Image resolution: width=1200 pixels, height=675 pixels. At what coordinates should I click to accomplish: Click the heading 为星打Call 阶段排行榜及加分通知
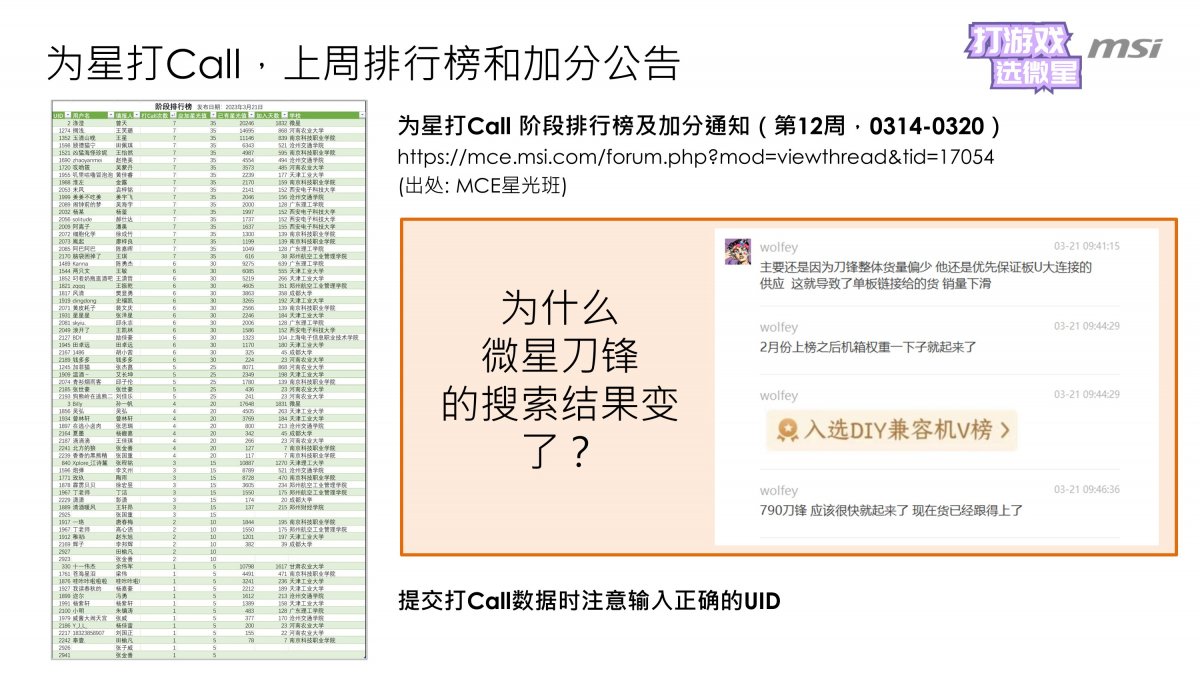coord(700,127)
